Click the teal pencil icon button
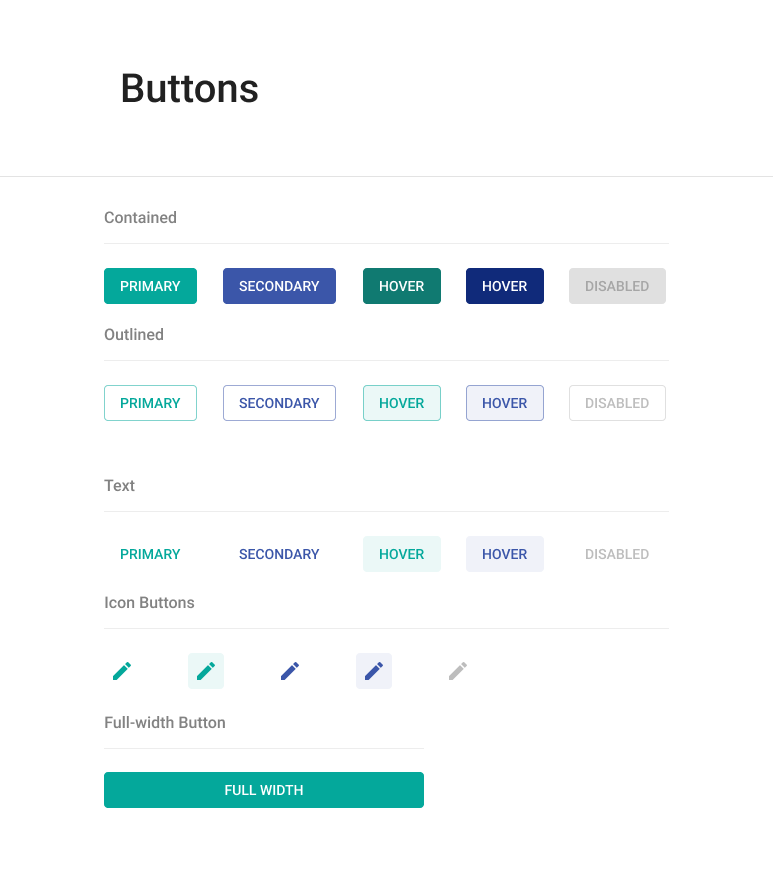The height and width of the screenshot is (879, 773). (x=122, y=671)
